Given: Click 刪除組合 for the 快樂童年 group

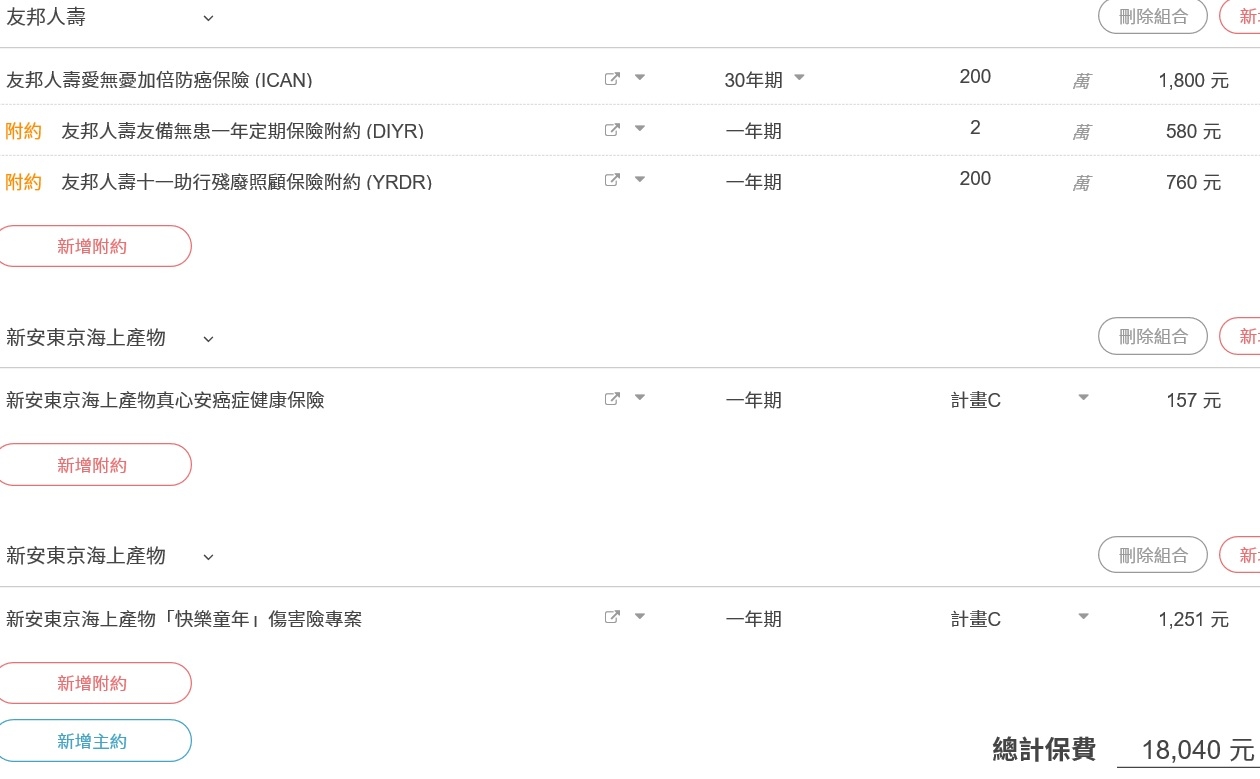Looking at the screenshot, I should (x=1153, y=555).
